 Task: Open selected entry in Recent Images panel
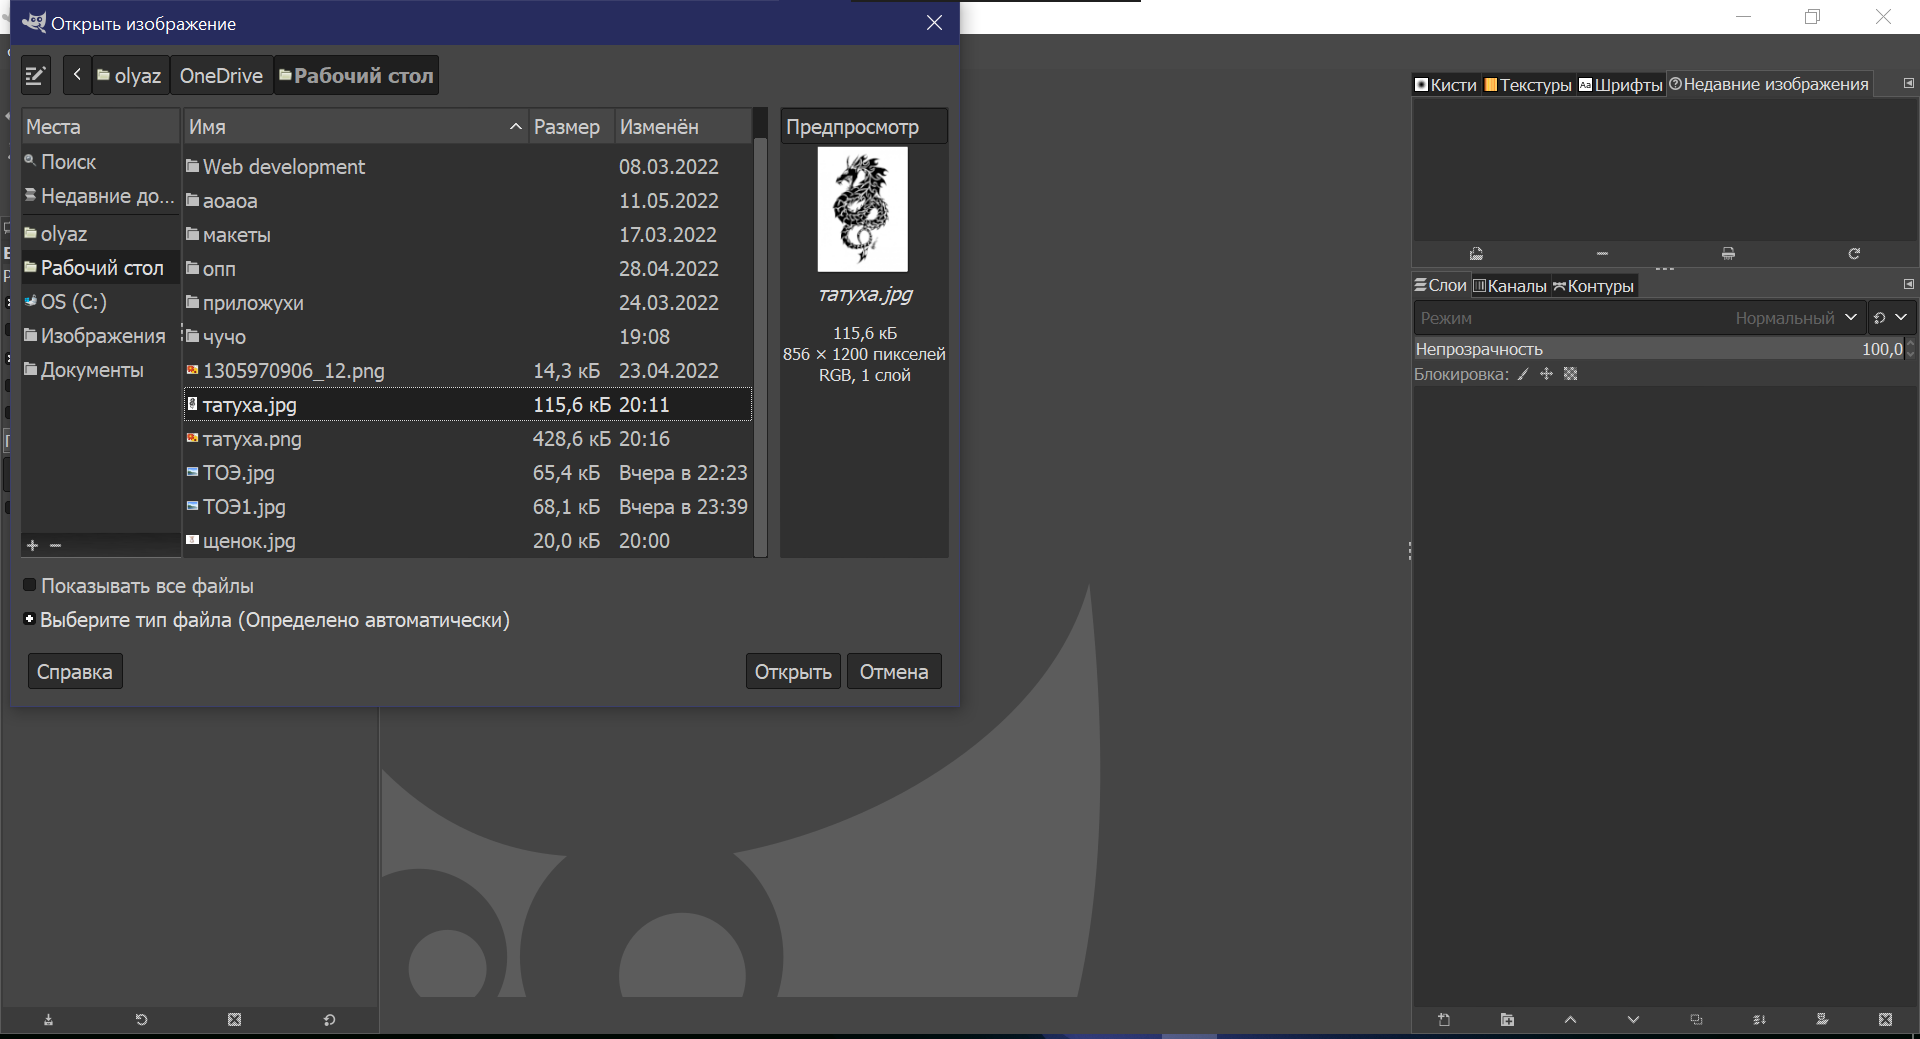(1476, 254)
